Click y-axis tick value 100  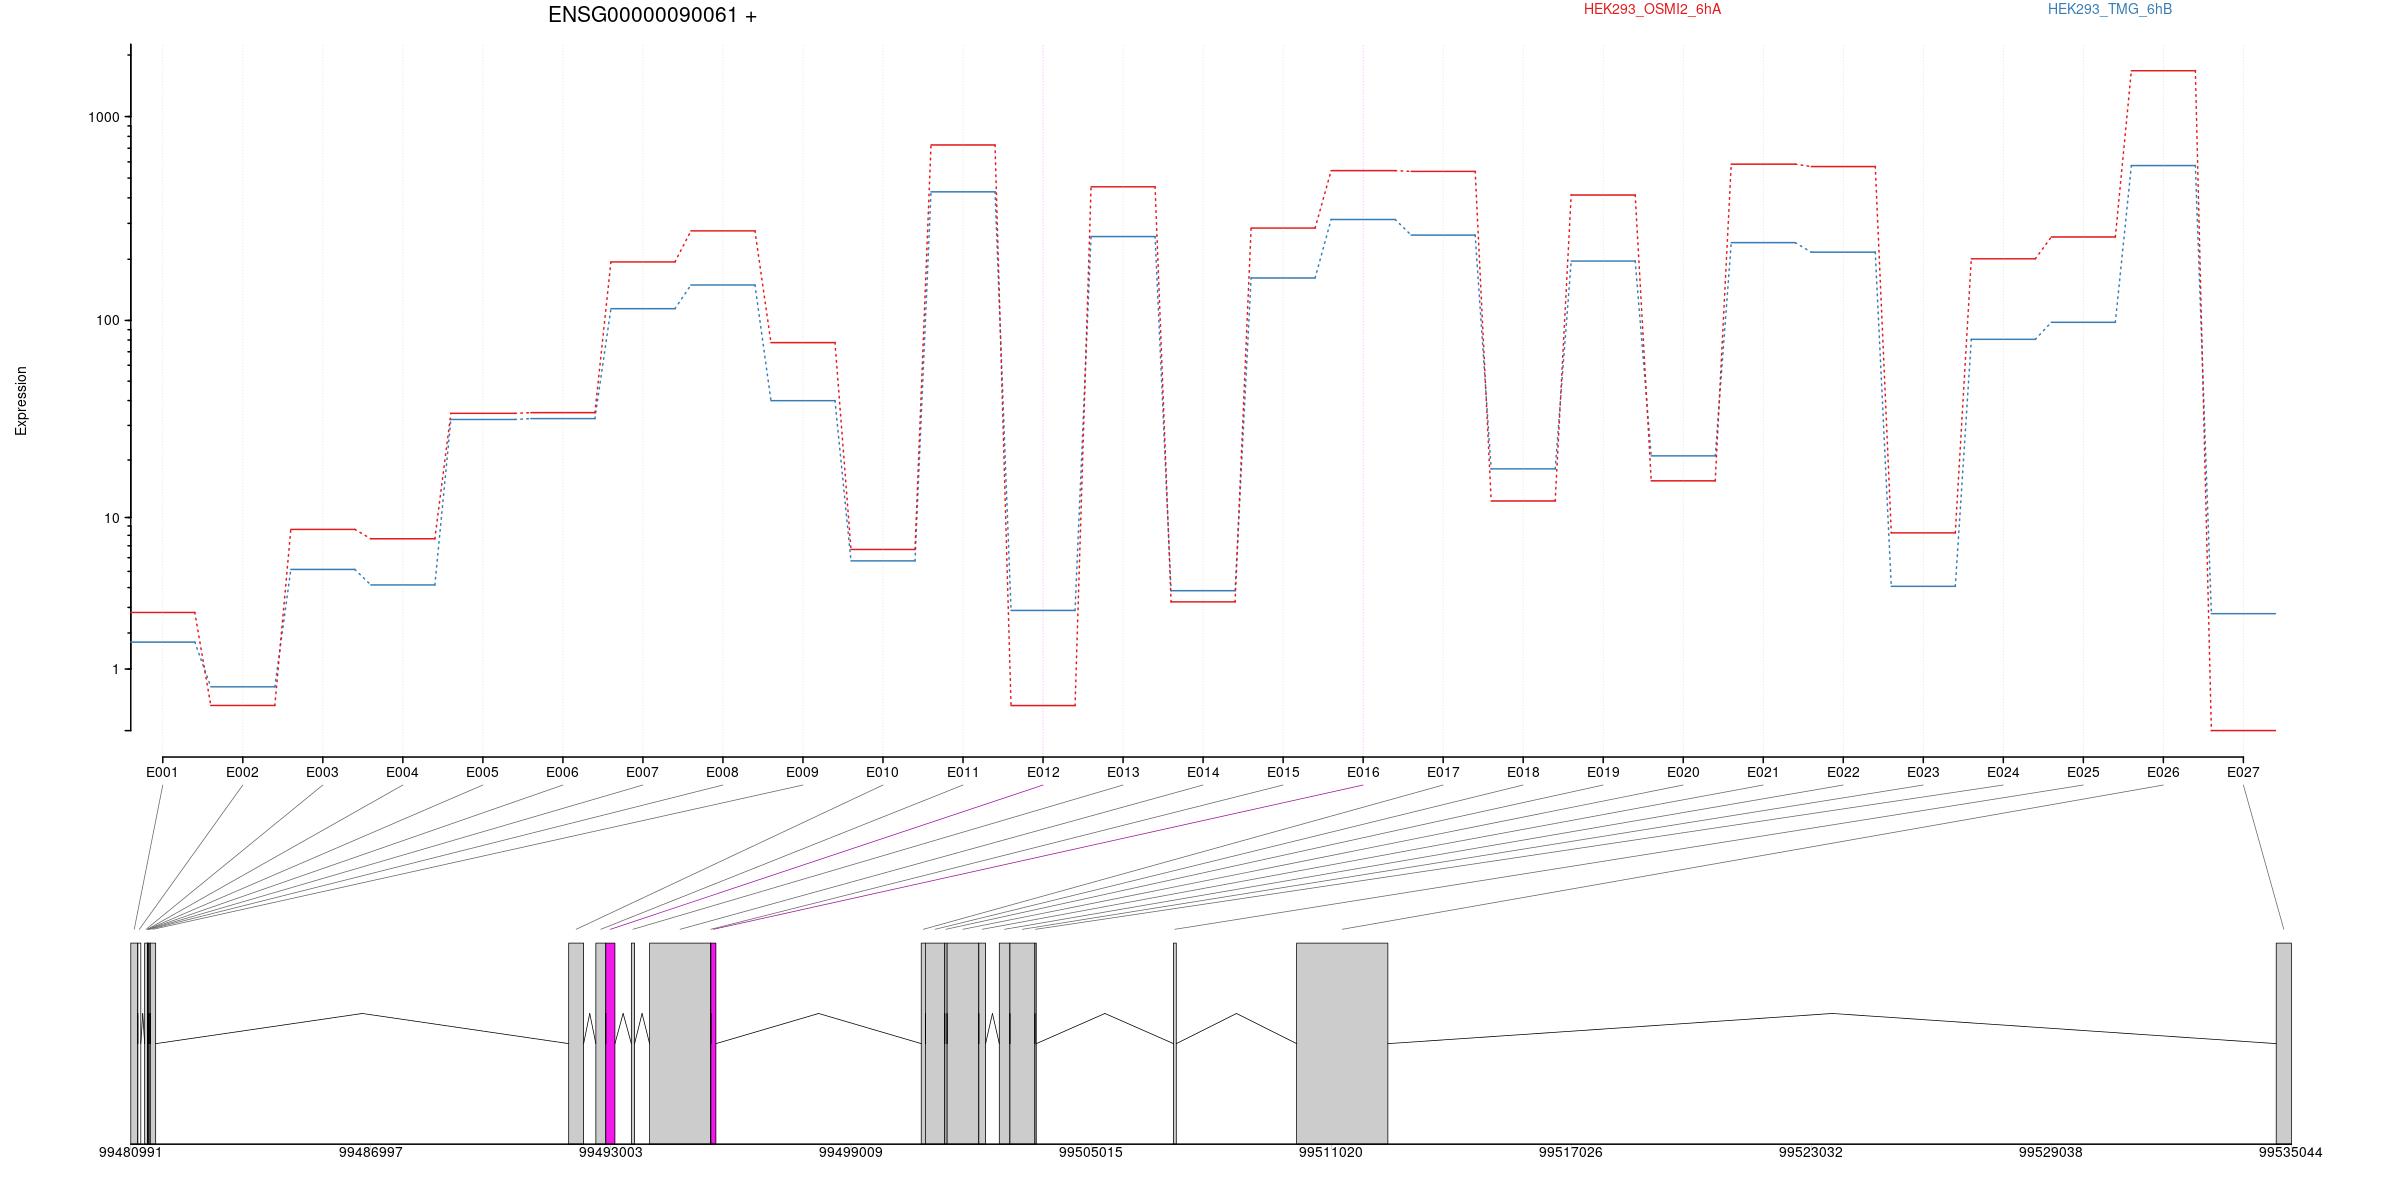coord(108,321)
